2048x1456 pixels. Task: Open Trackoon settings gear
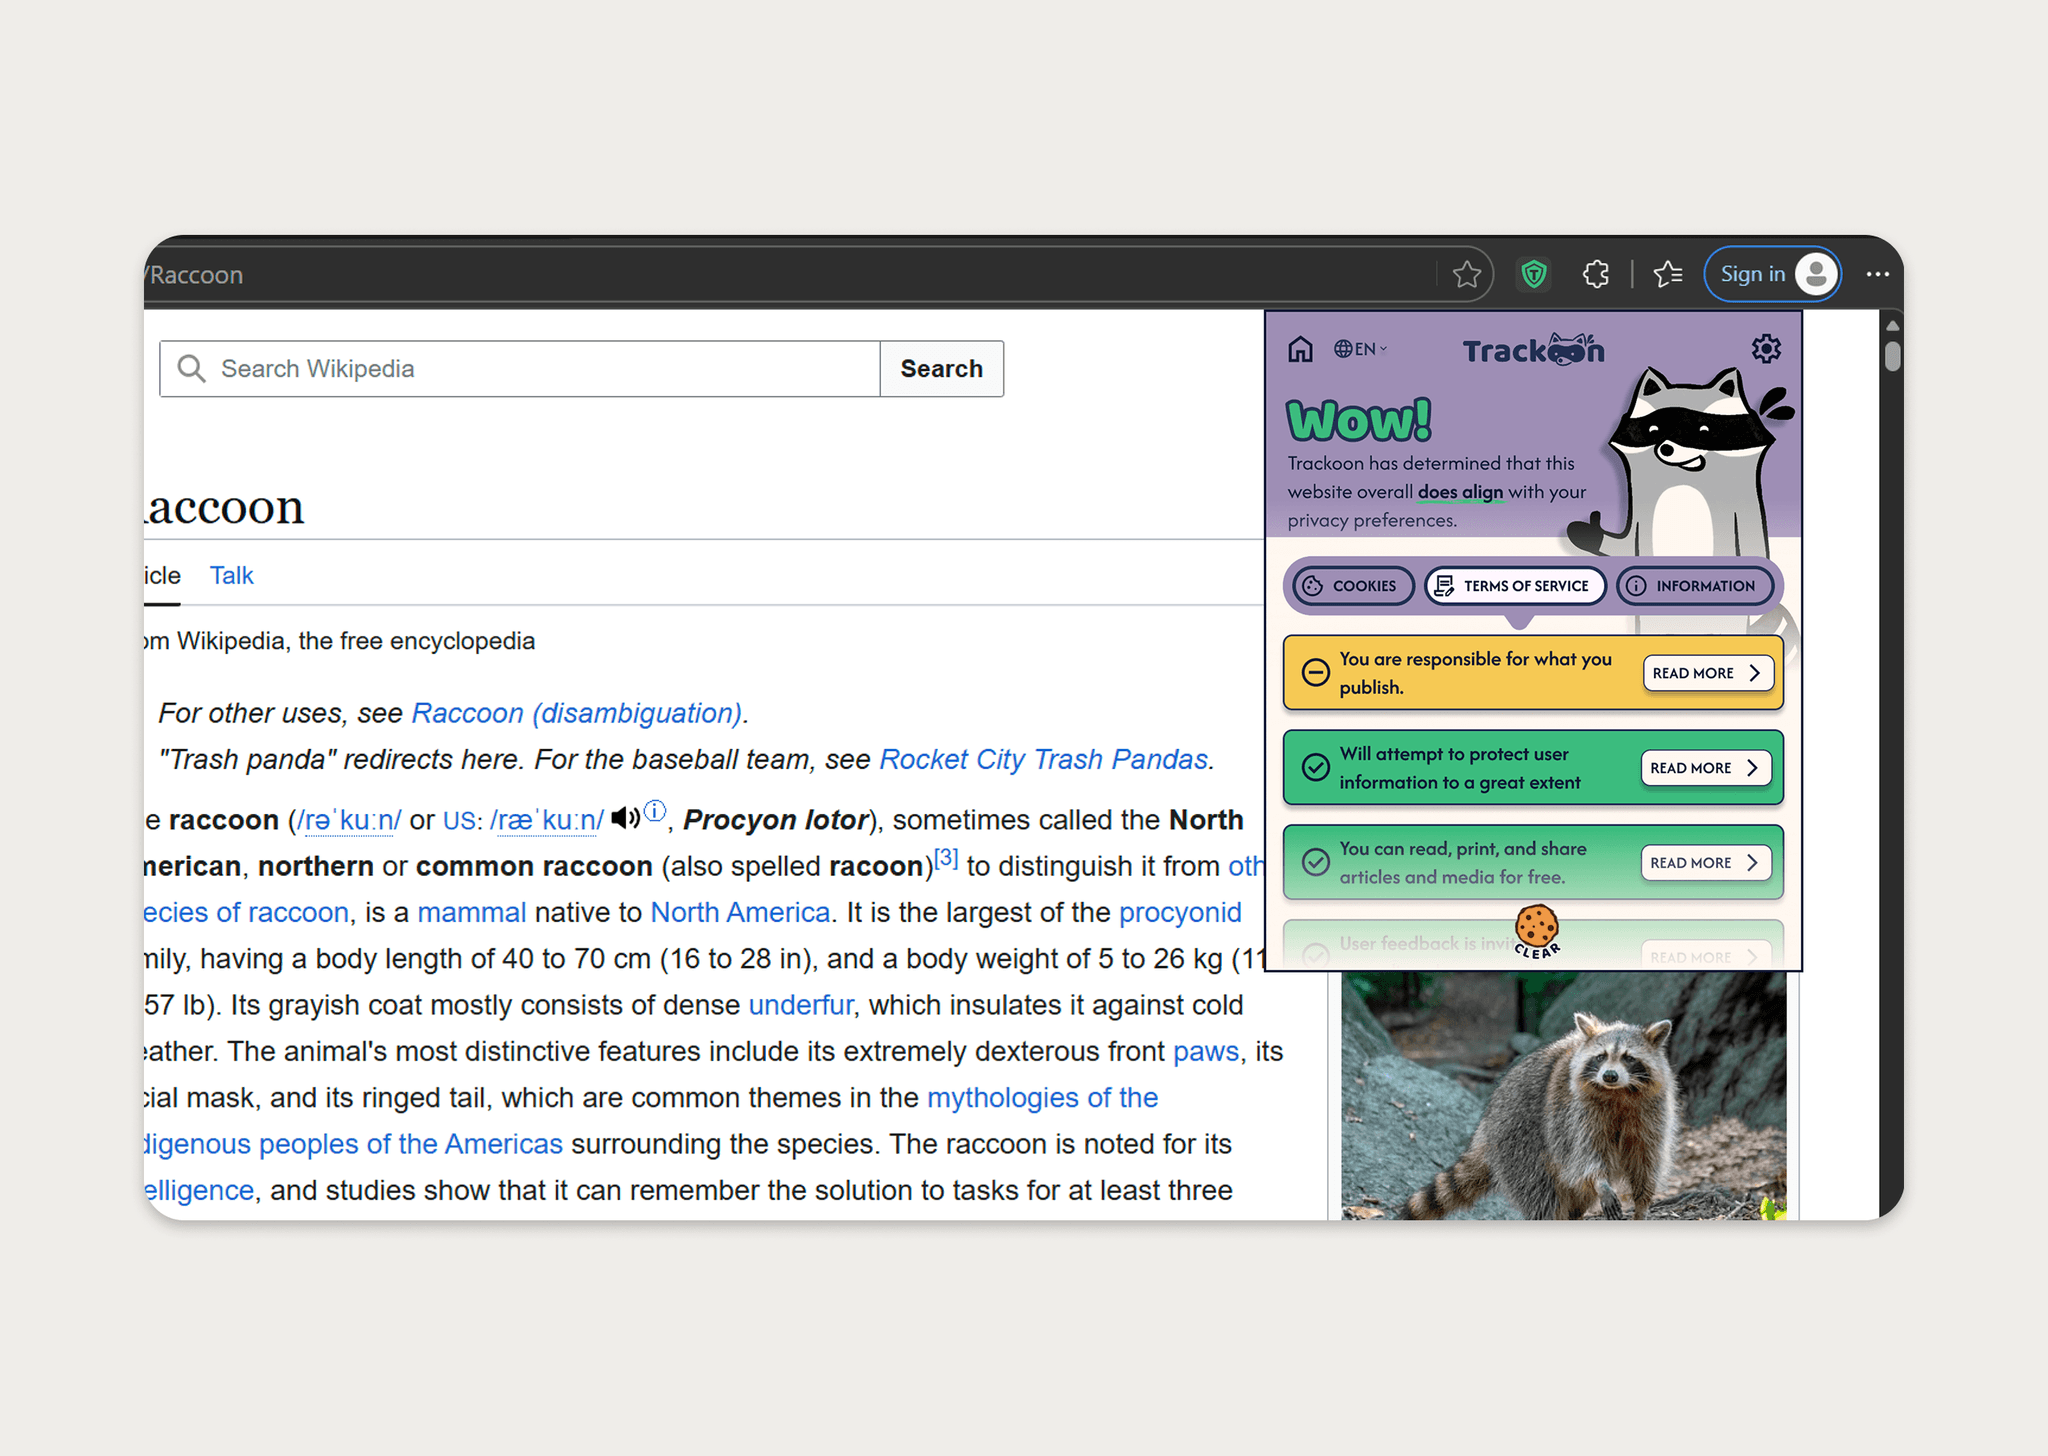(x=1766, y=349)
